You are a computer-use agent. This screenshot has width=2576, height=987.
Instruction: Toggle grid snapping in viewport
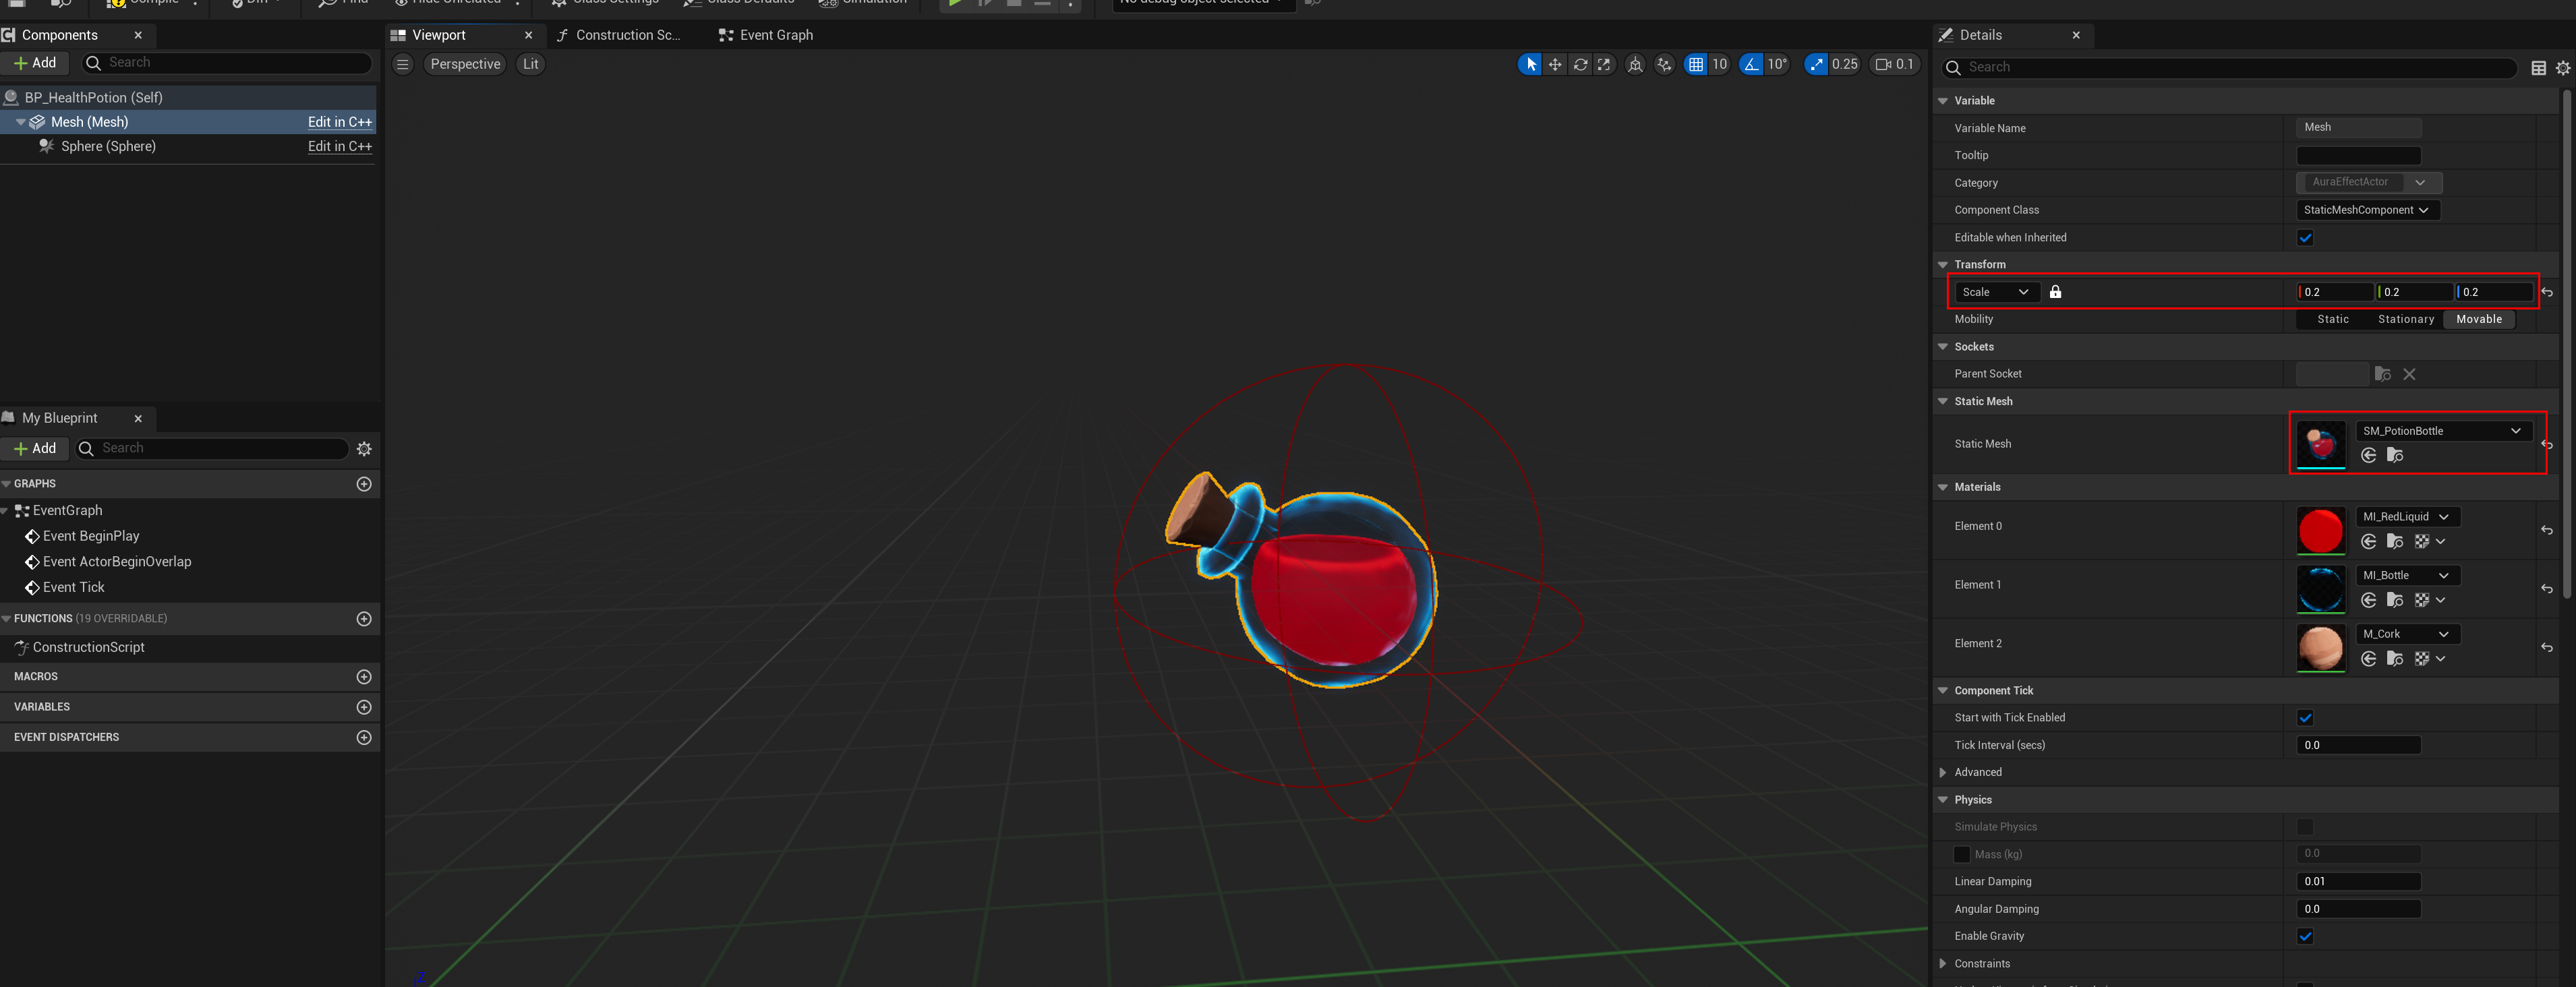coord(1696,64)
